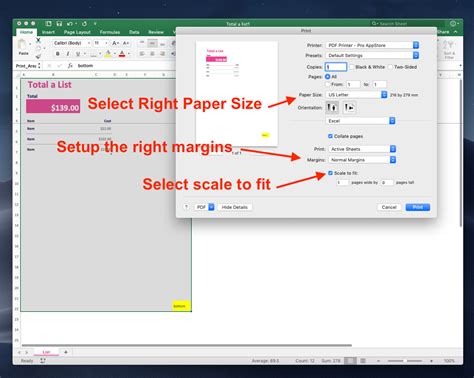
Task: Click the Paste clipboard icon
Action: pyautogui.click(x=23, y=44)
